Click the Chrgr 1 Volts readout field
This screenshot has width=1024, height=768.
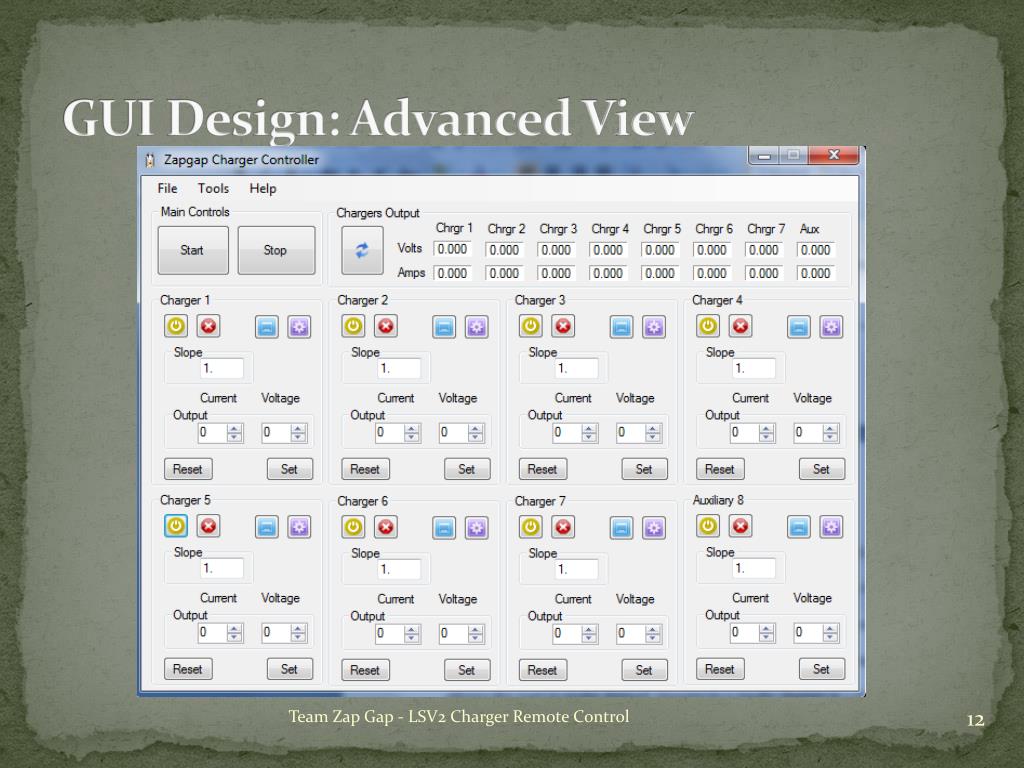click(453, 249)
